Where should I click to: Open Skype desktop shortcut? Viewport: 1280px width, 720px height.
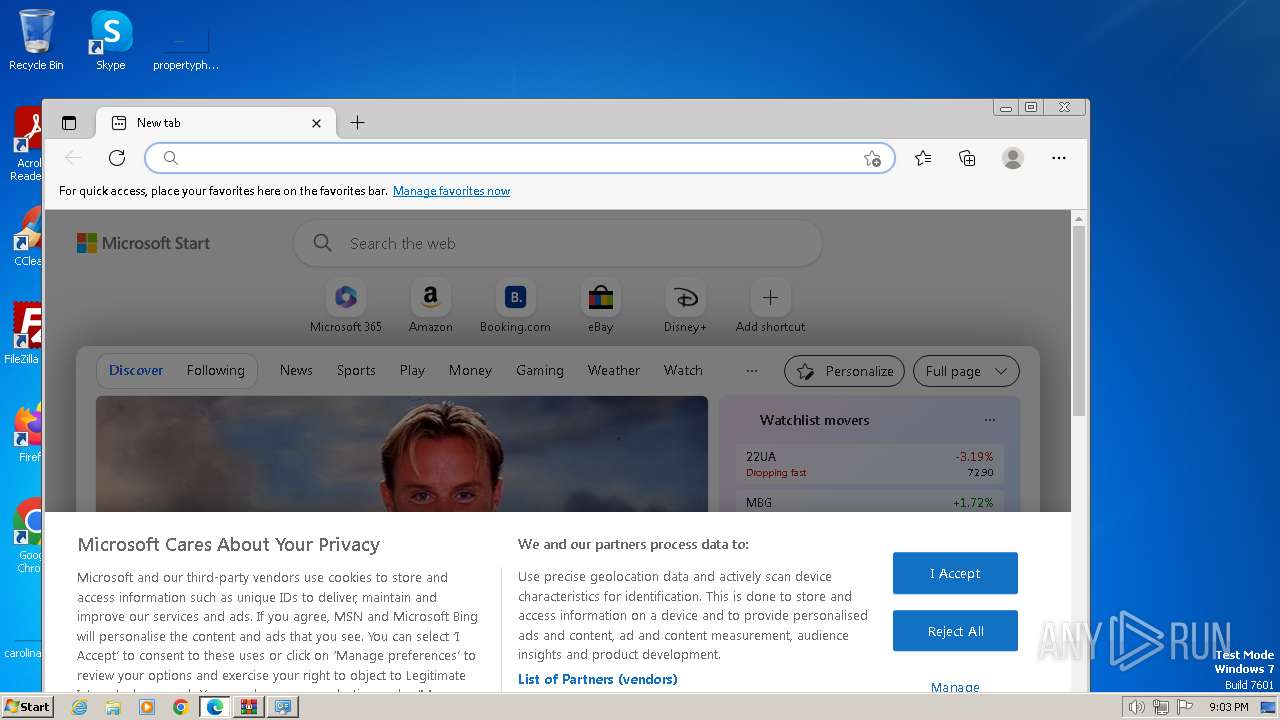(110, 41)
